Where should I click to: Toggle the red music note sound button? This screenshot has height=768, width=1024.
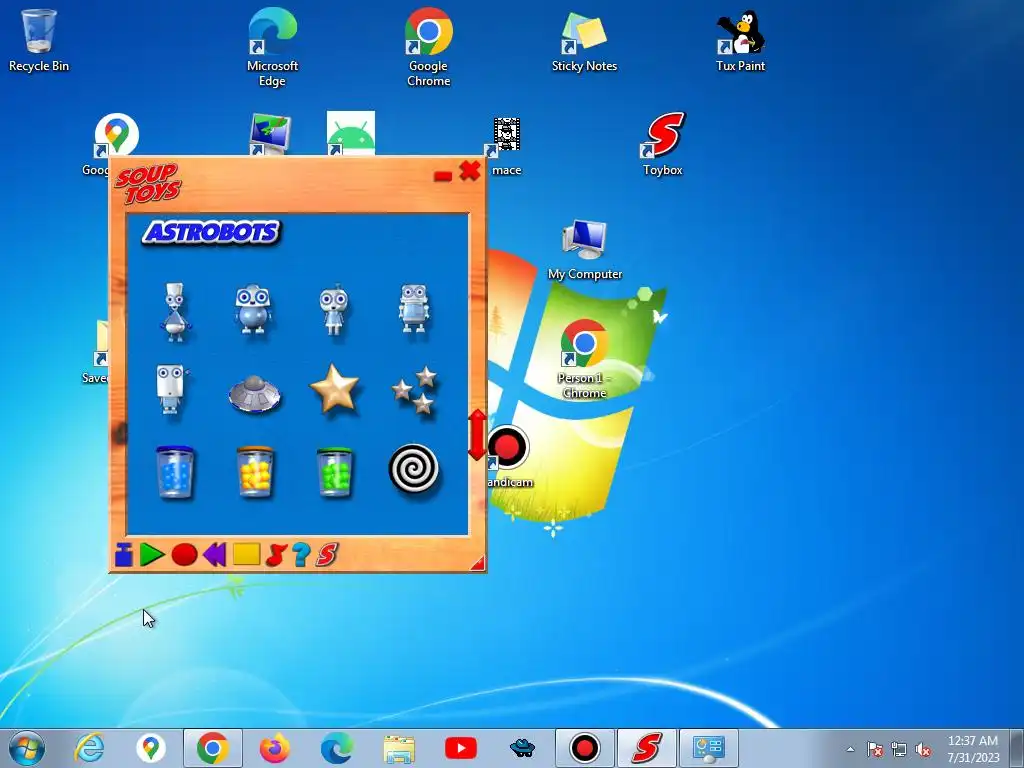[x=276, y=555]
